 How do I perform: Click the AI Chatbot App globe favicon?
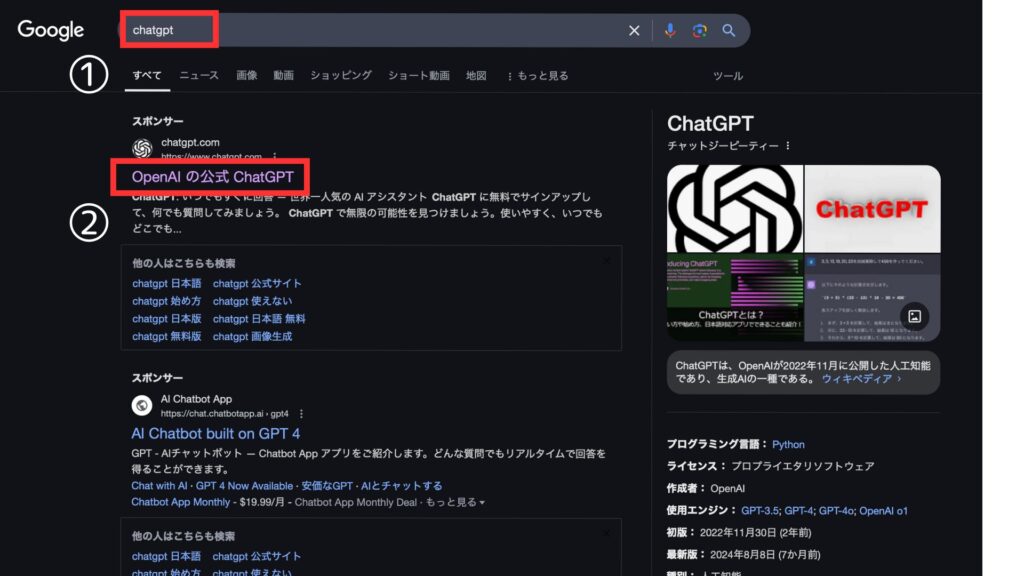point(142,406)
